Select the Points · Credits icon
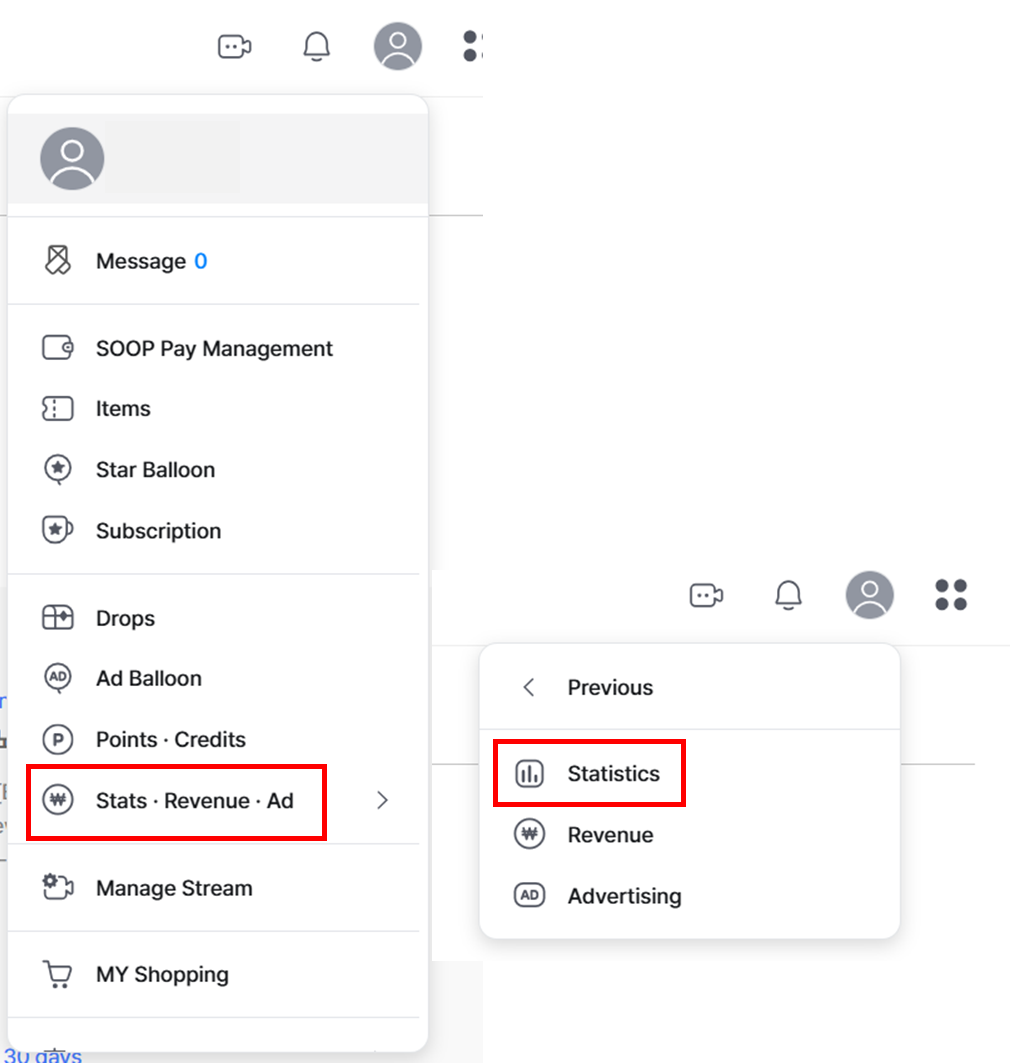 tap(58, 739)
